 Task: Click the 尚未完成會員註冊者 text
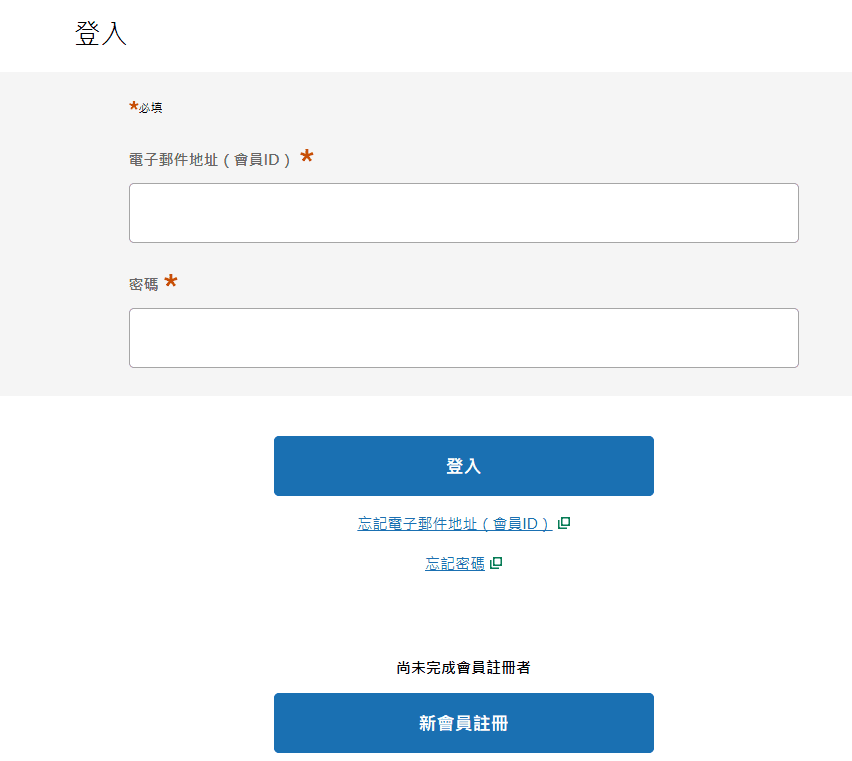[x=463, y=667]
